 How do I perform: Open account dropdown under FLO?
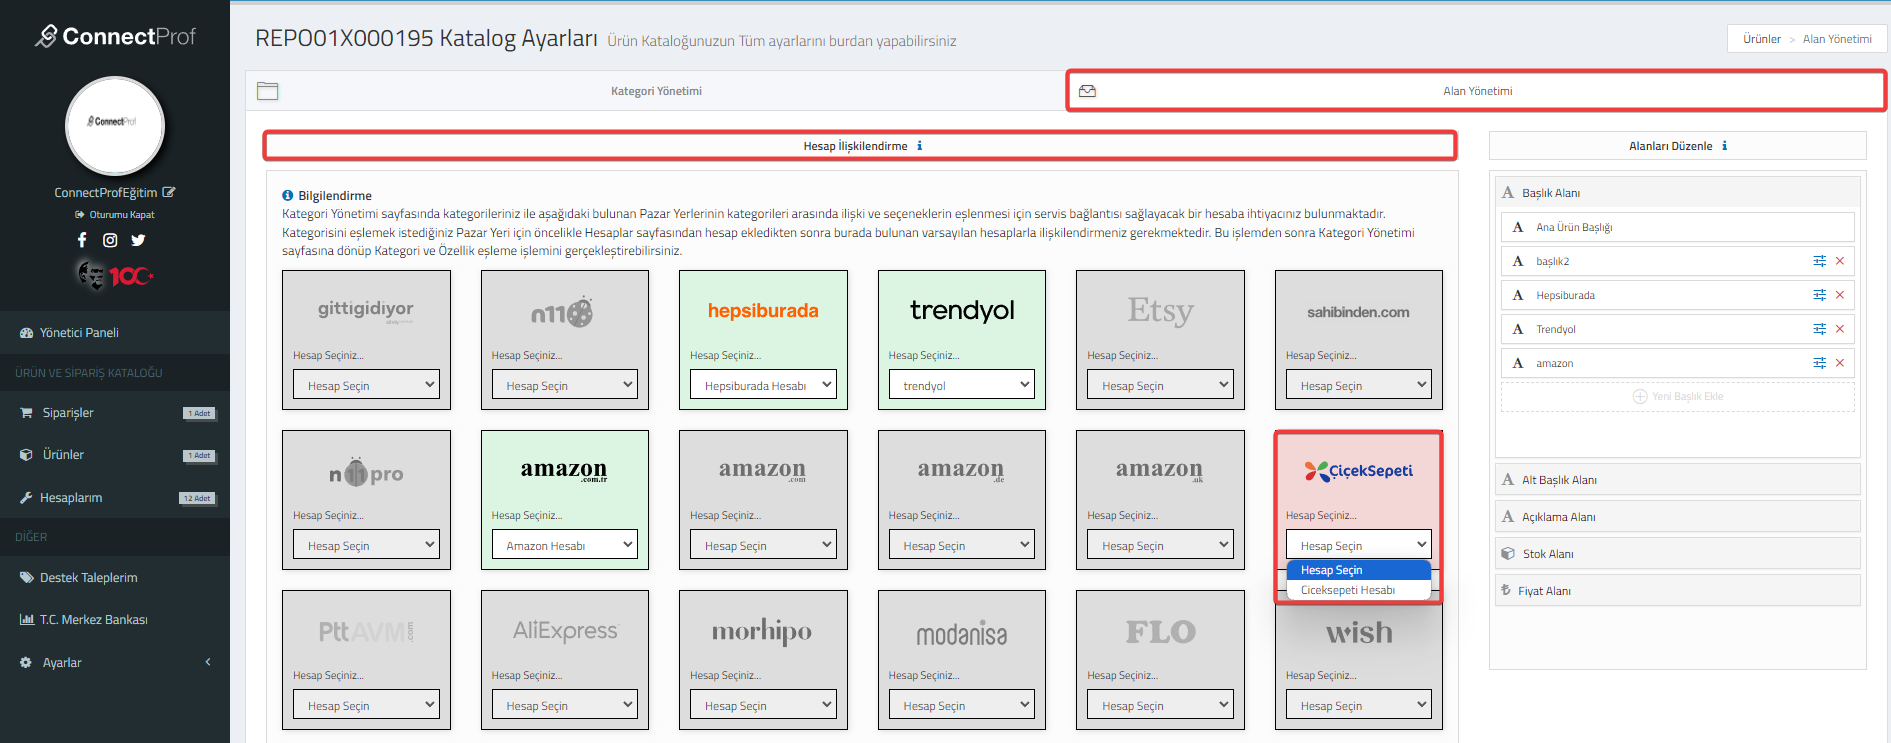(x=1160, y=705)
